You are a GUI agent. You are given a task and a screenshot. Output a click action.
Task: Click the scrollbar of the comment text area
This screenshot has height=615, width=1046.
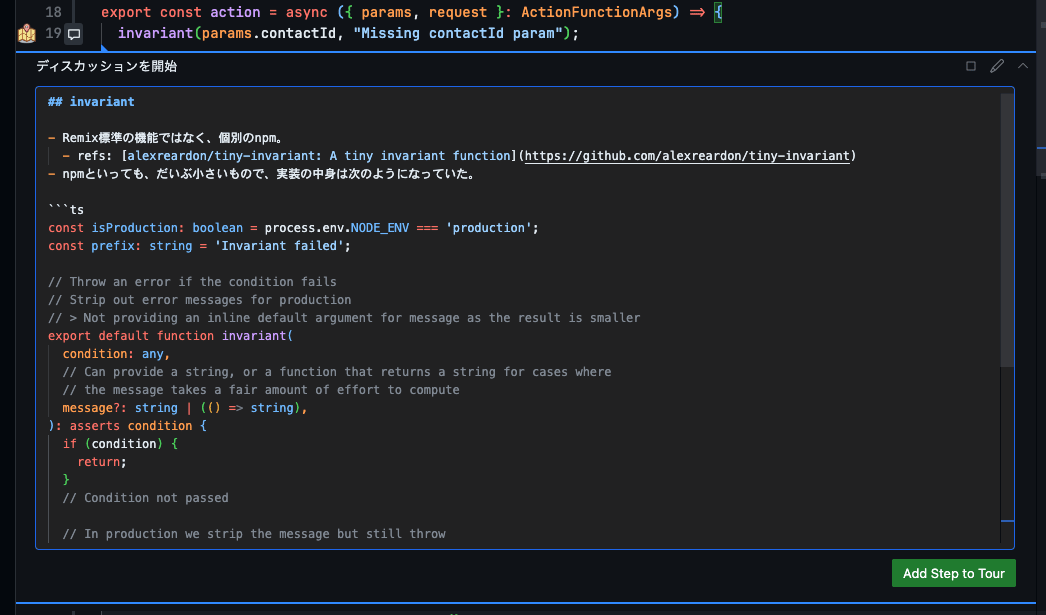point(1006,230)
